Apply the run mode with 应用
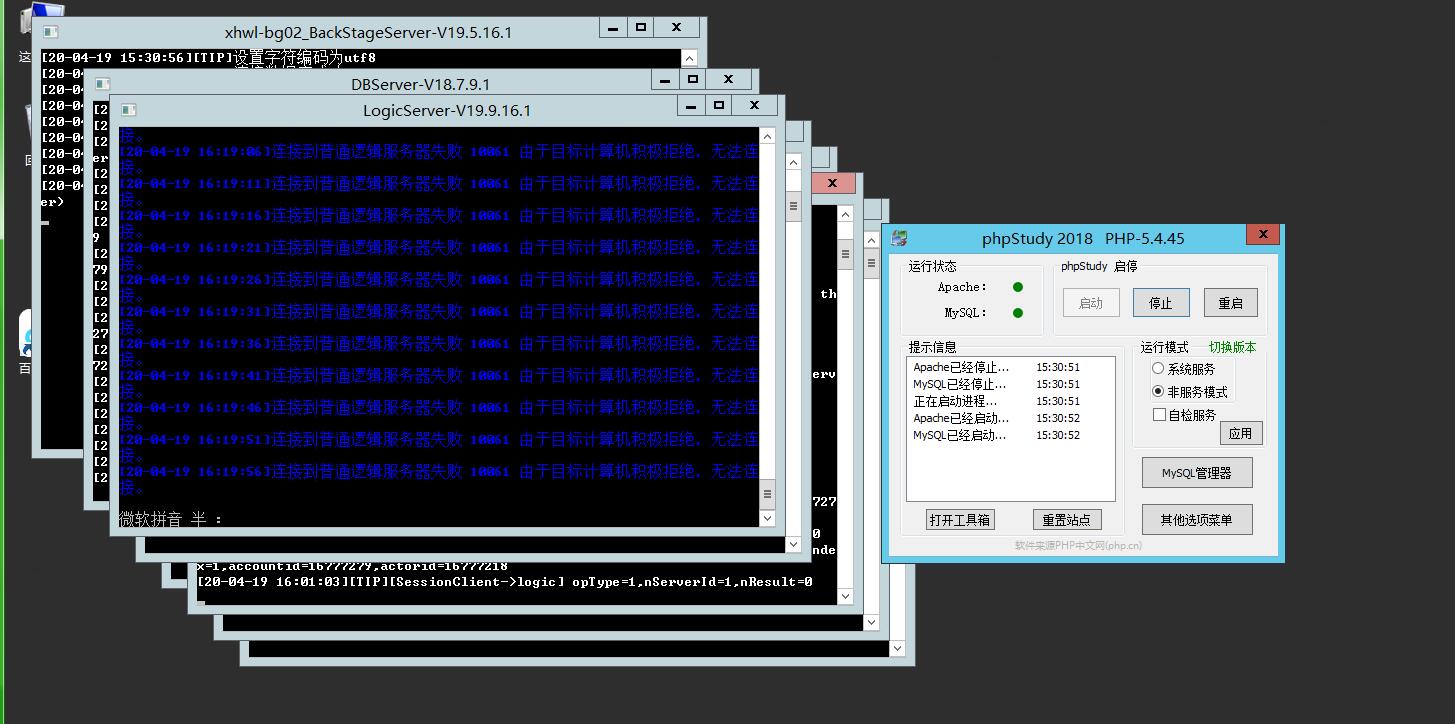The image size is (1455, 724). (x=1240, y=433)
